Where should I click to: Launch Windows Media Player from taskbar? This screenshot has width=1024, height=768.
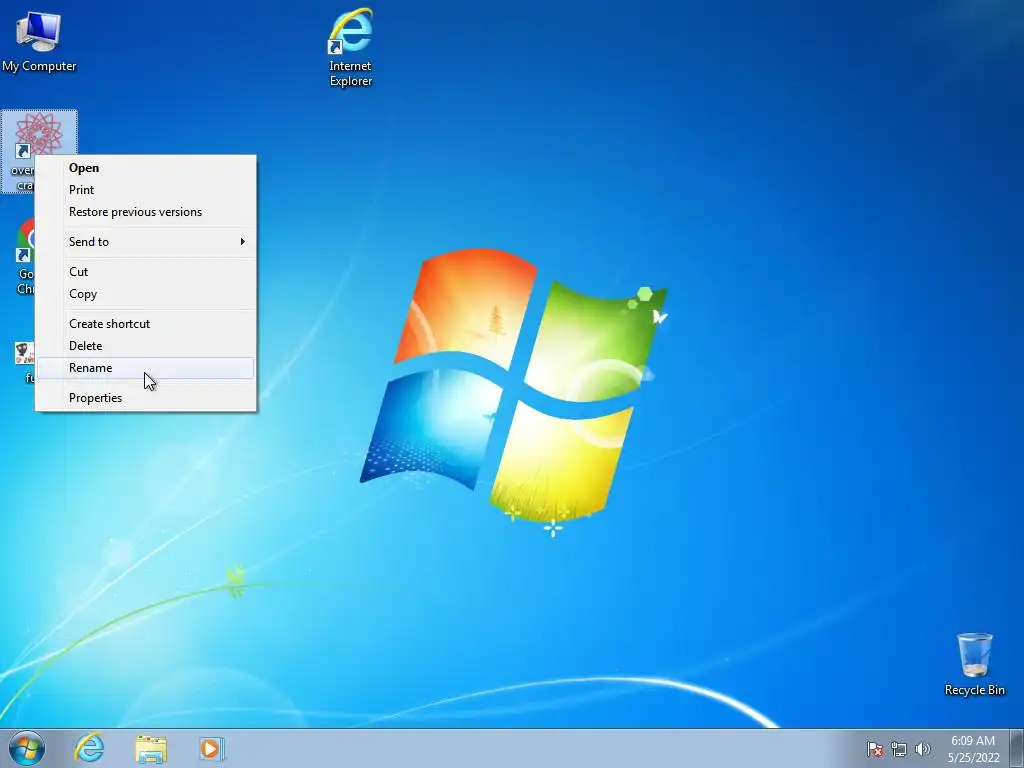pos(211,749)
